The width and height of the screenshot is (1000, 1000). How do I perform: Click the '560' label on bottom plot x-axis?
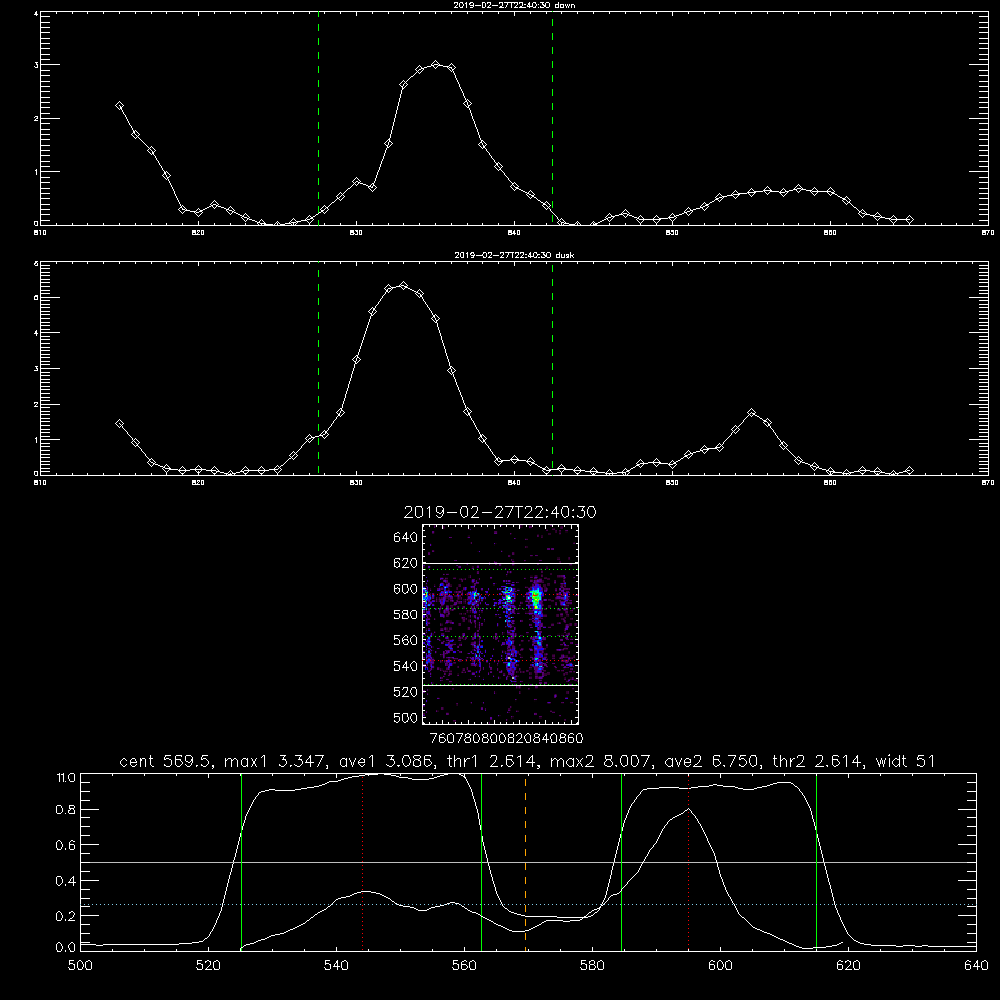[x=464, y=966]
